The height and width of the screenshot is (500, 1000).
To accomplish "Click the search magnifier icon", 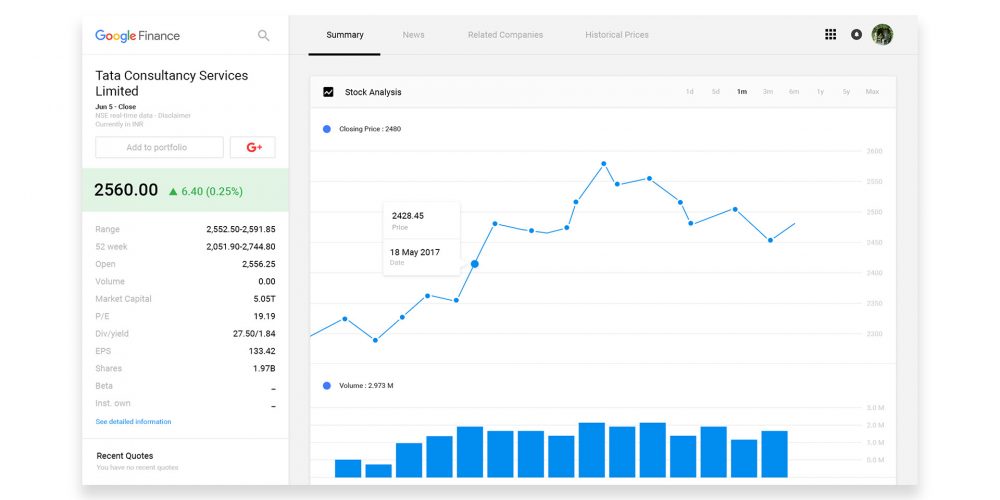I will tap(263, 36).
